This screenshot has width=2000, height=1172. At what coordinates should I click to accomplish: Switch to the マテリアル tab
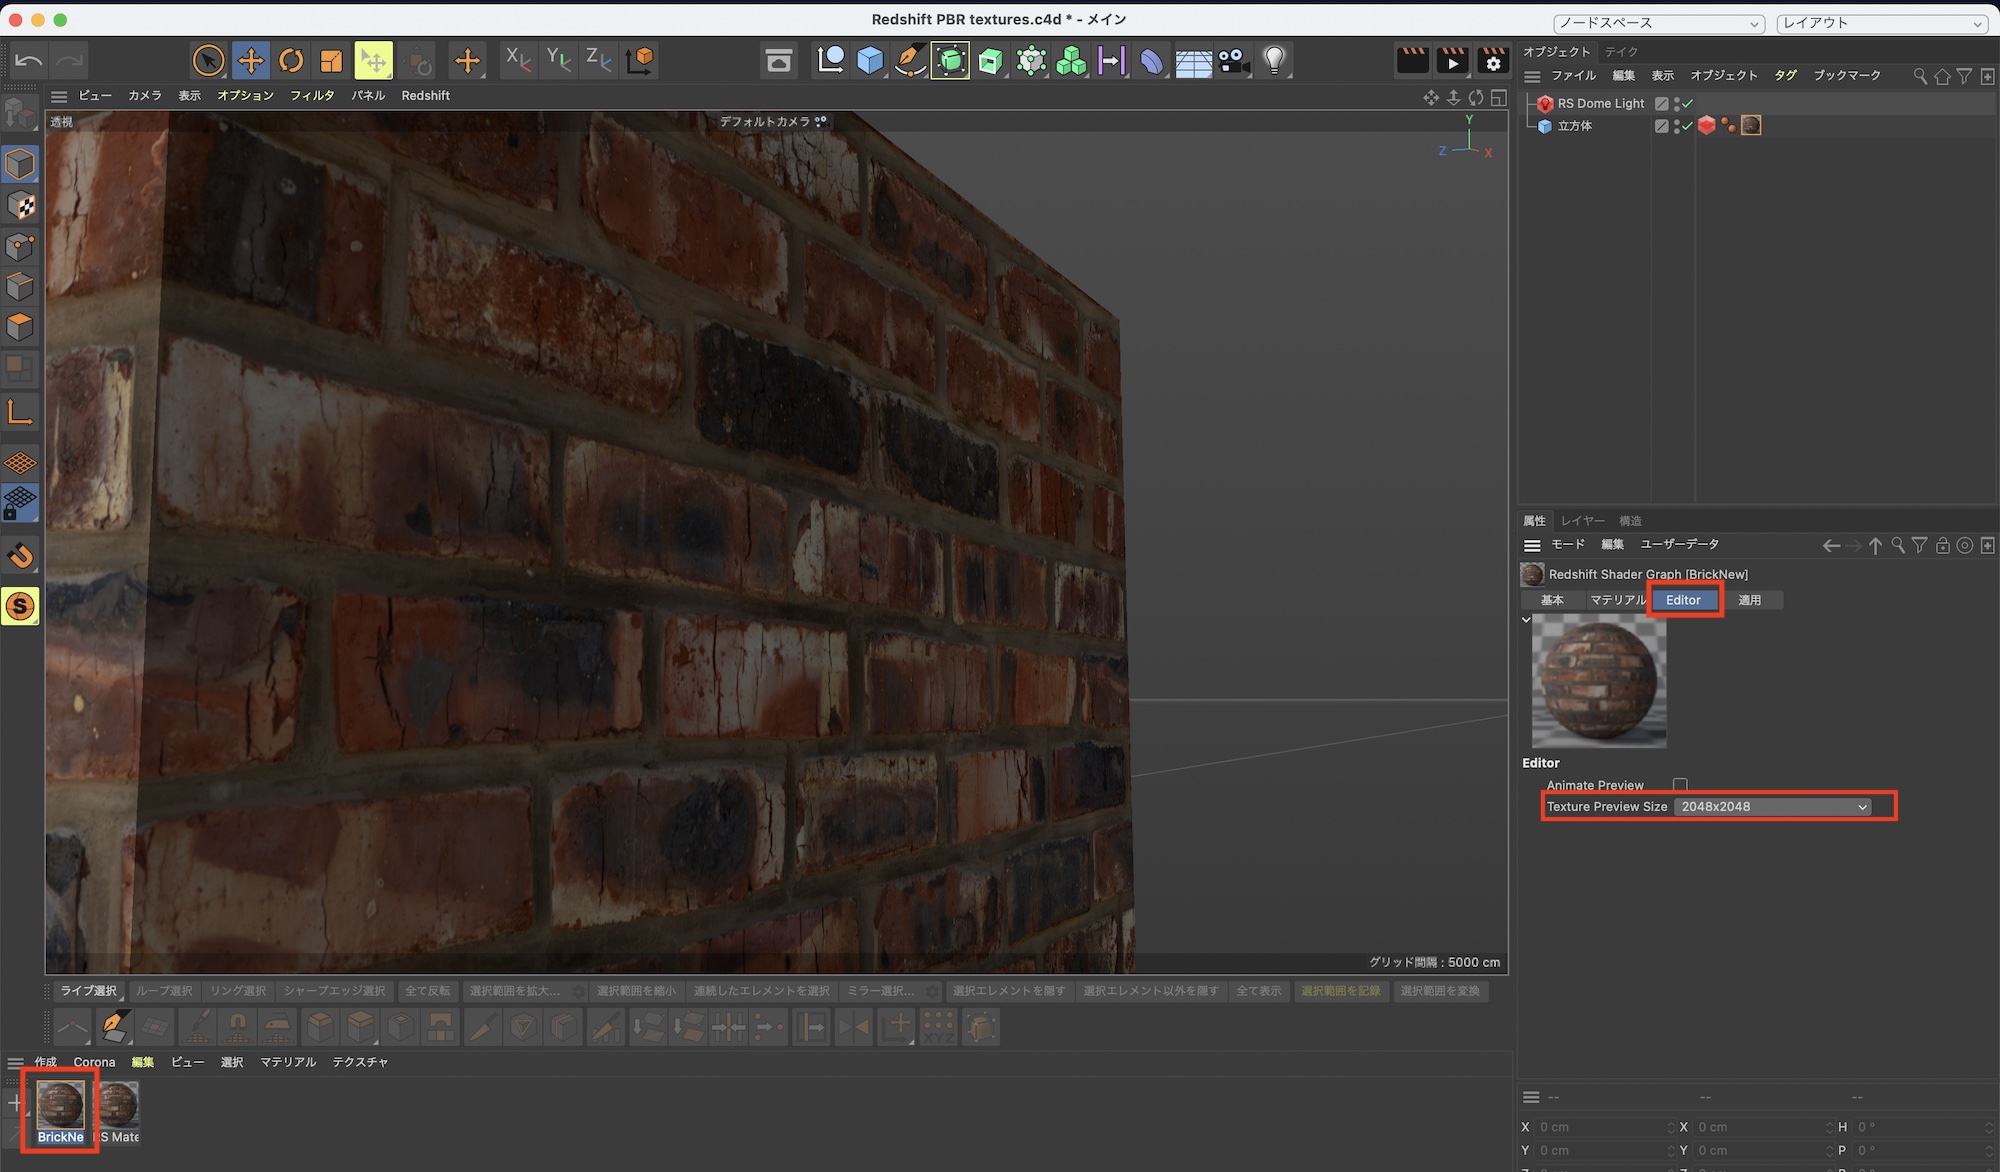[x=1616, y=600]
